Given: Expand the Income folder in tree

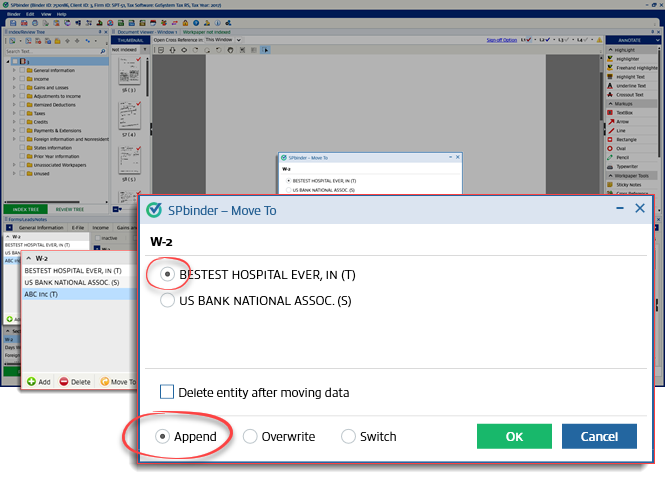Looking at the screenshot, I should [x=14, y=81].
